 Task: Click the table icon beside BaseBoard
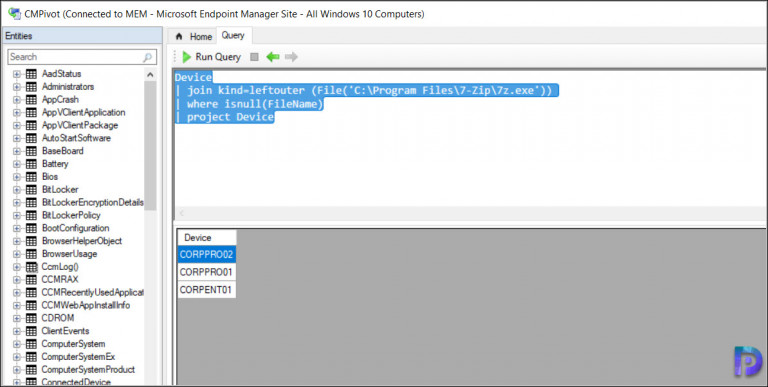pyautogui.click(x=31, y=151)
